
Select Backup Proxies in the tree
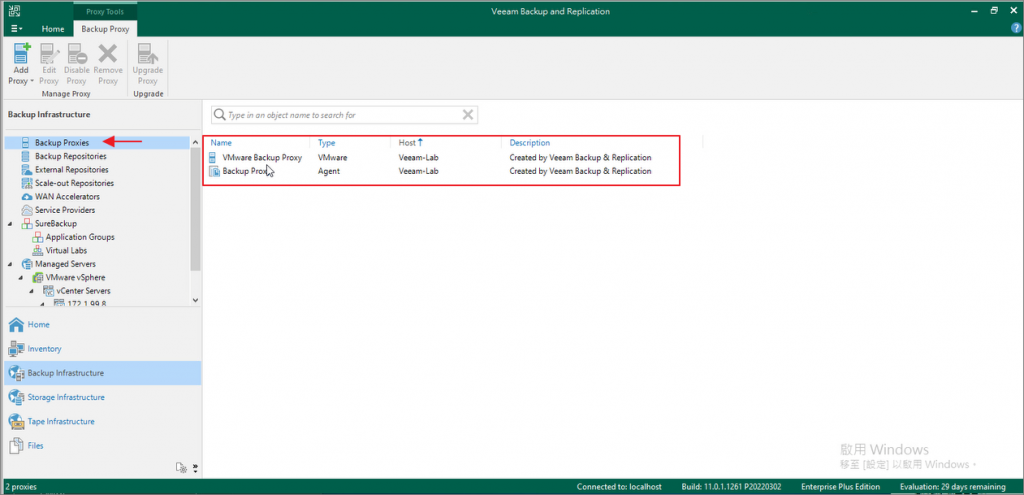coord(62,142)
